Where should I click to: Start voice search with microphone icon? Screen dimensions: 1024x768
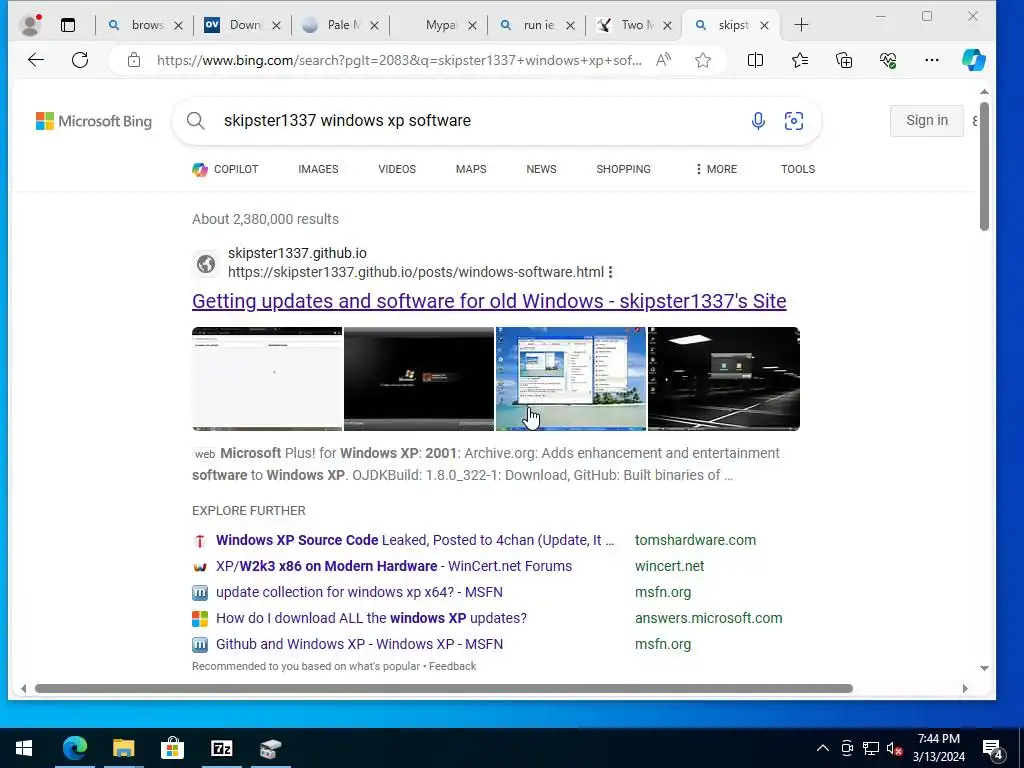click(758, 121)
